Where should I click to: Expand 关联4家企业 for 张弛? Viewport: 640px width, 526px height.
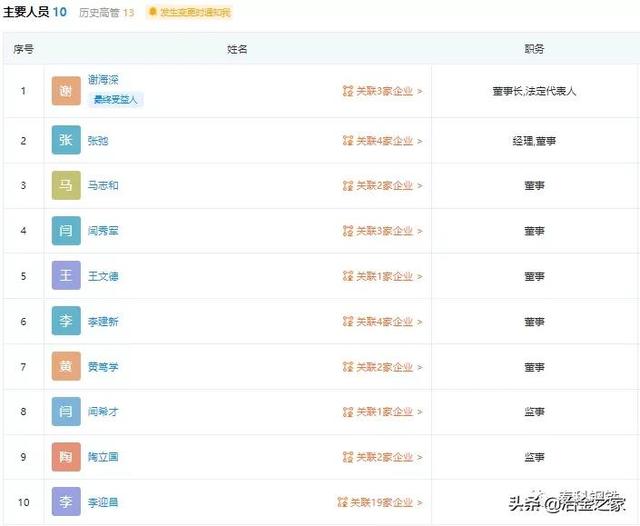pyautogui.click(x=382, y=141)
